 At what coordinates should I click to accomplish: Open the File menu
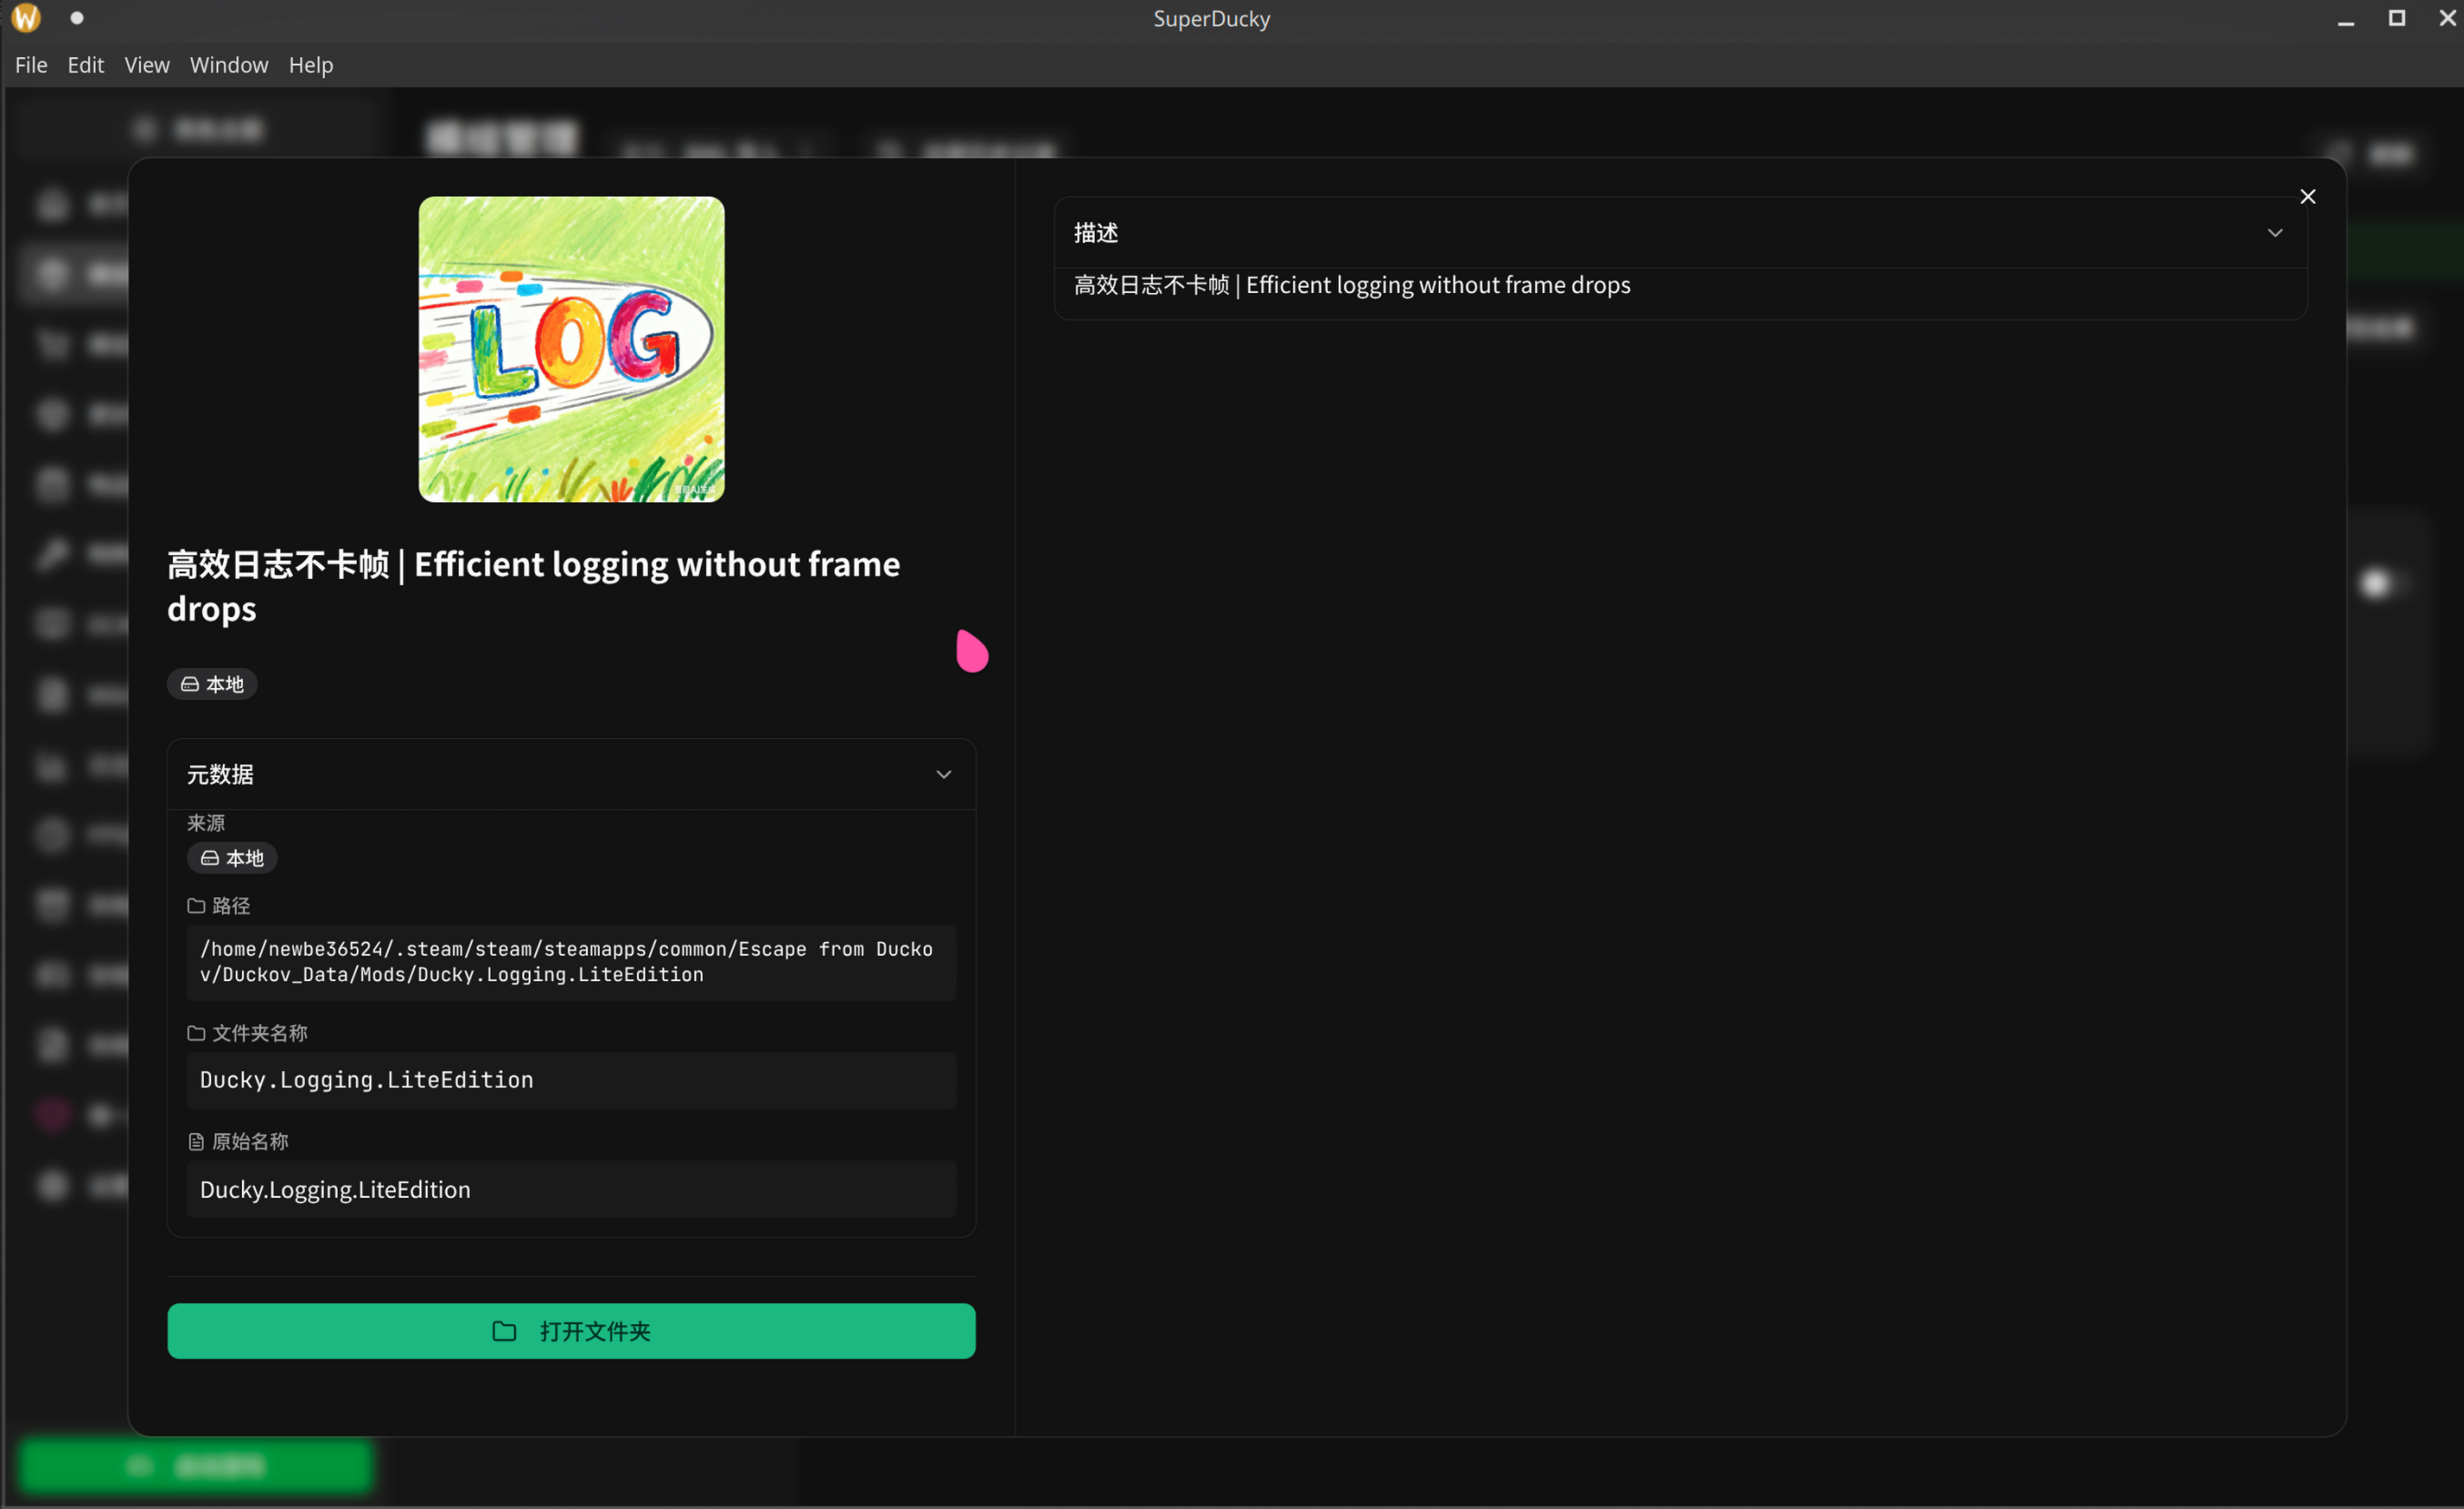click(x=31, y=65)
